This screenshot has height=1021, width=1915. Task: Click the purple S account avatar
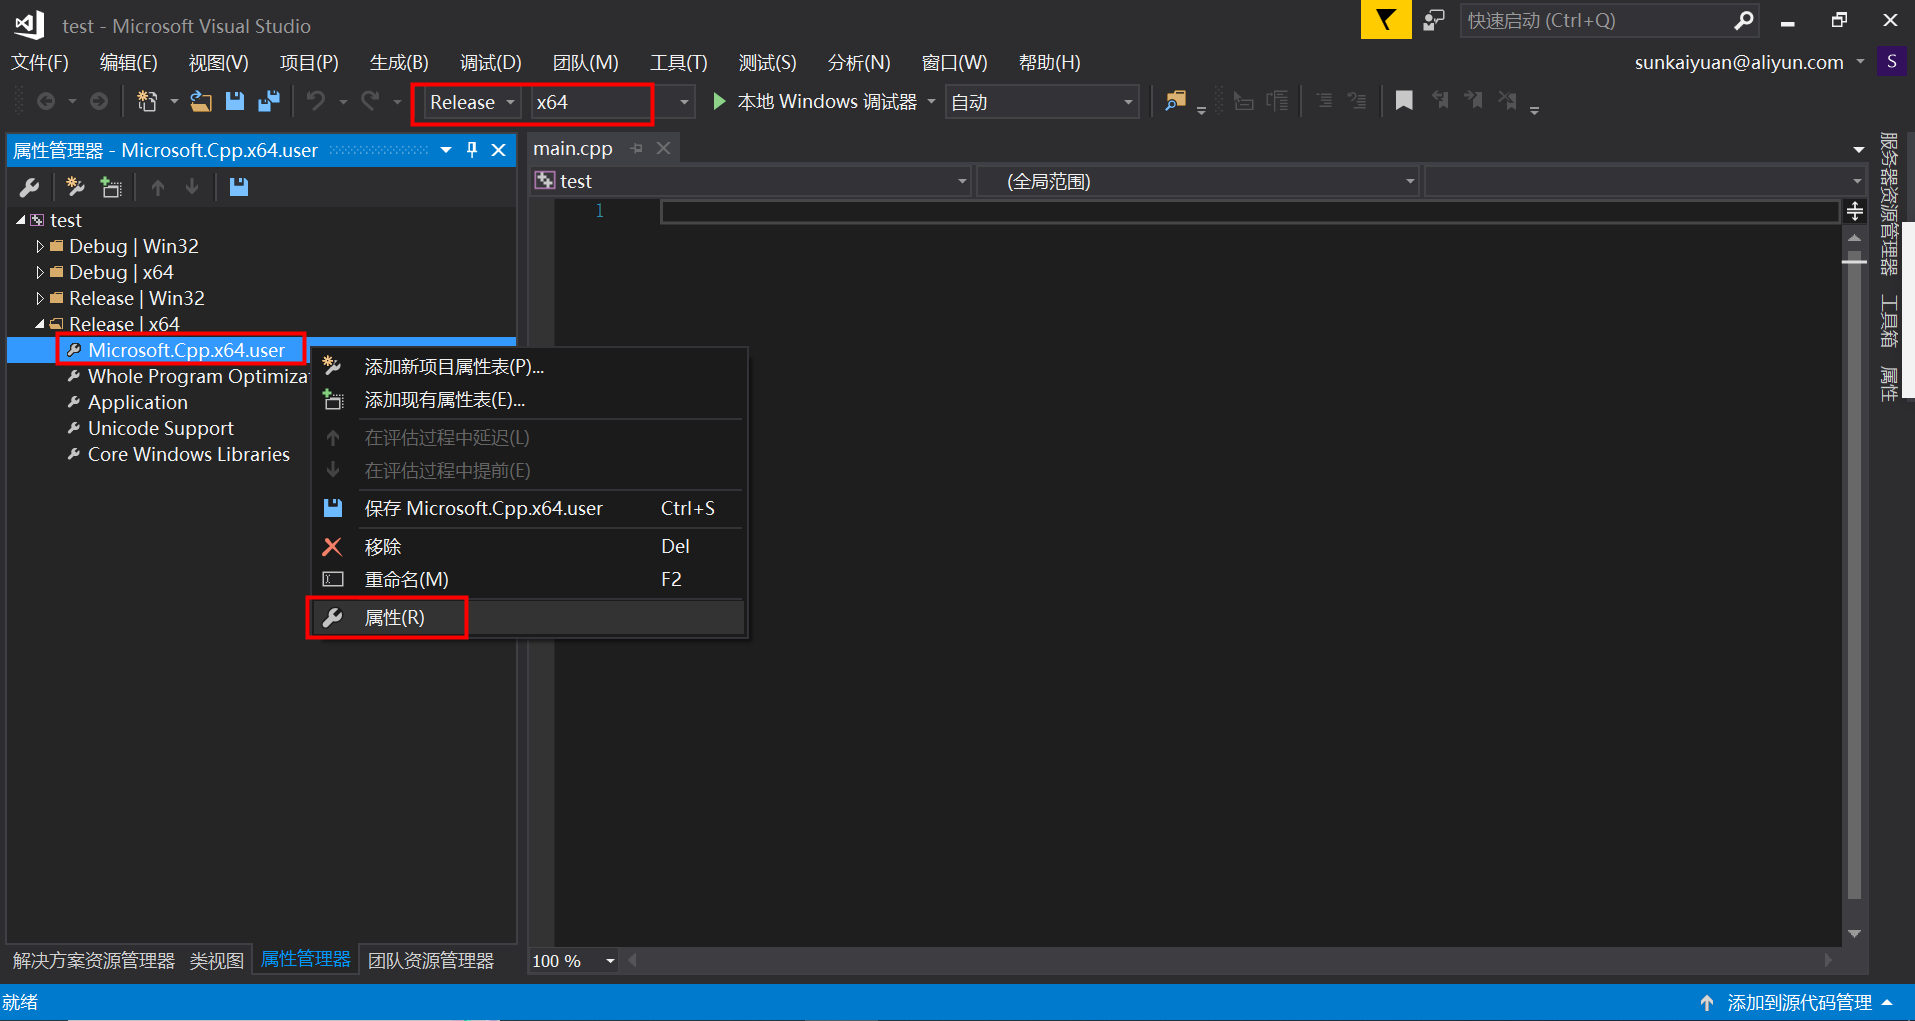pyautogui.click(x=1891, y=62)
